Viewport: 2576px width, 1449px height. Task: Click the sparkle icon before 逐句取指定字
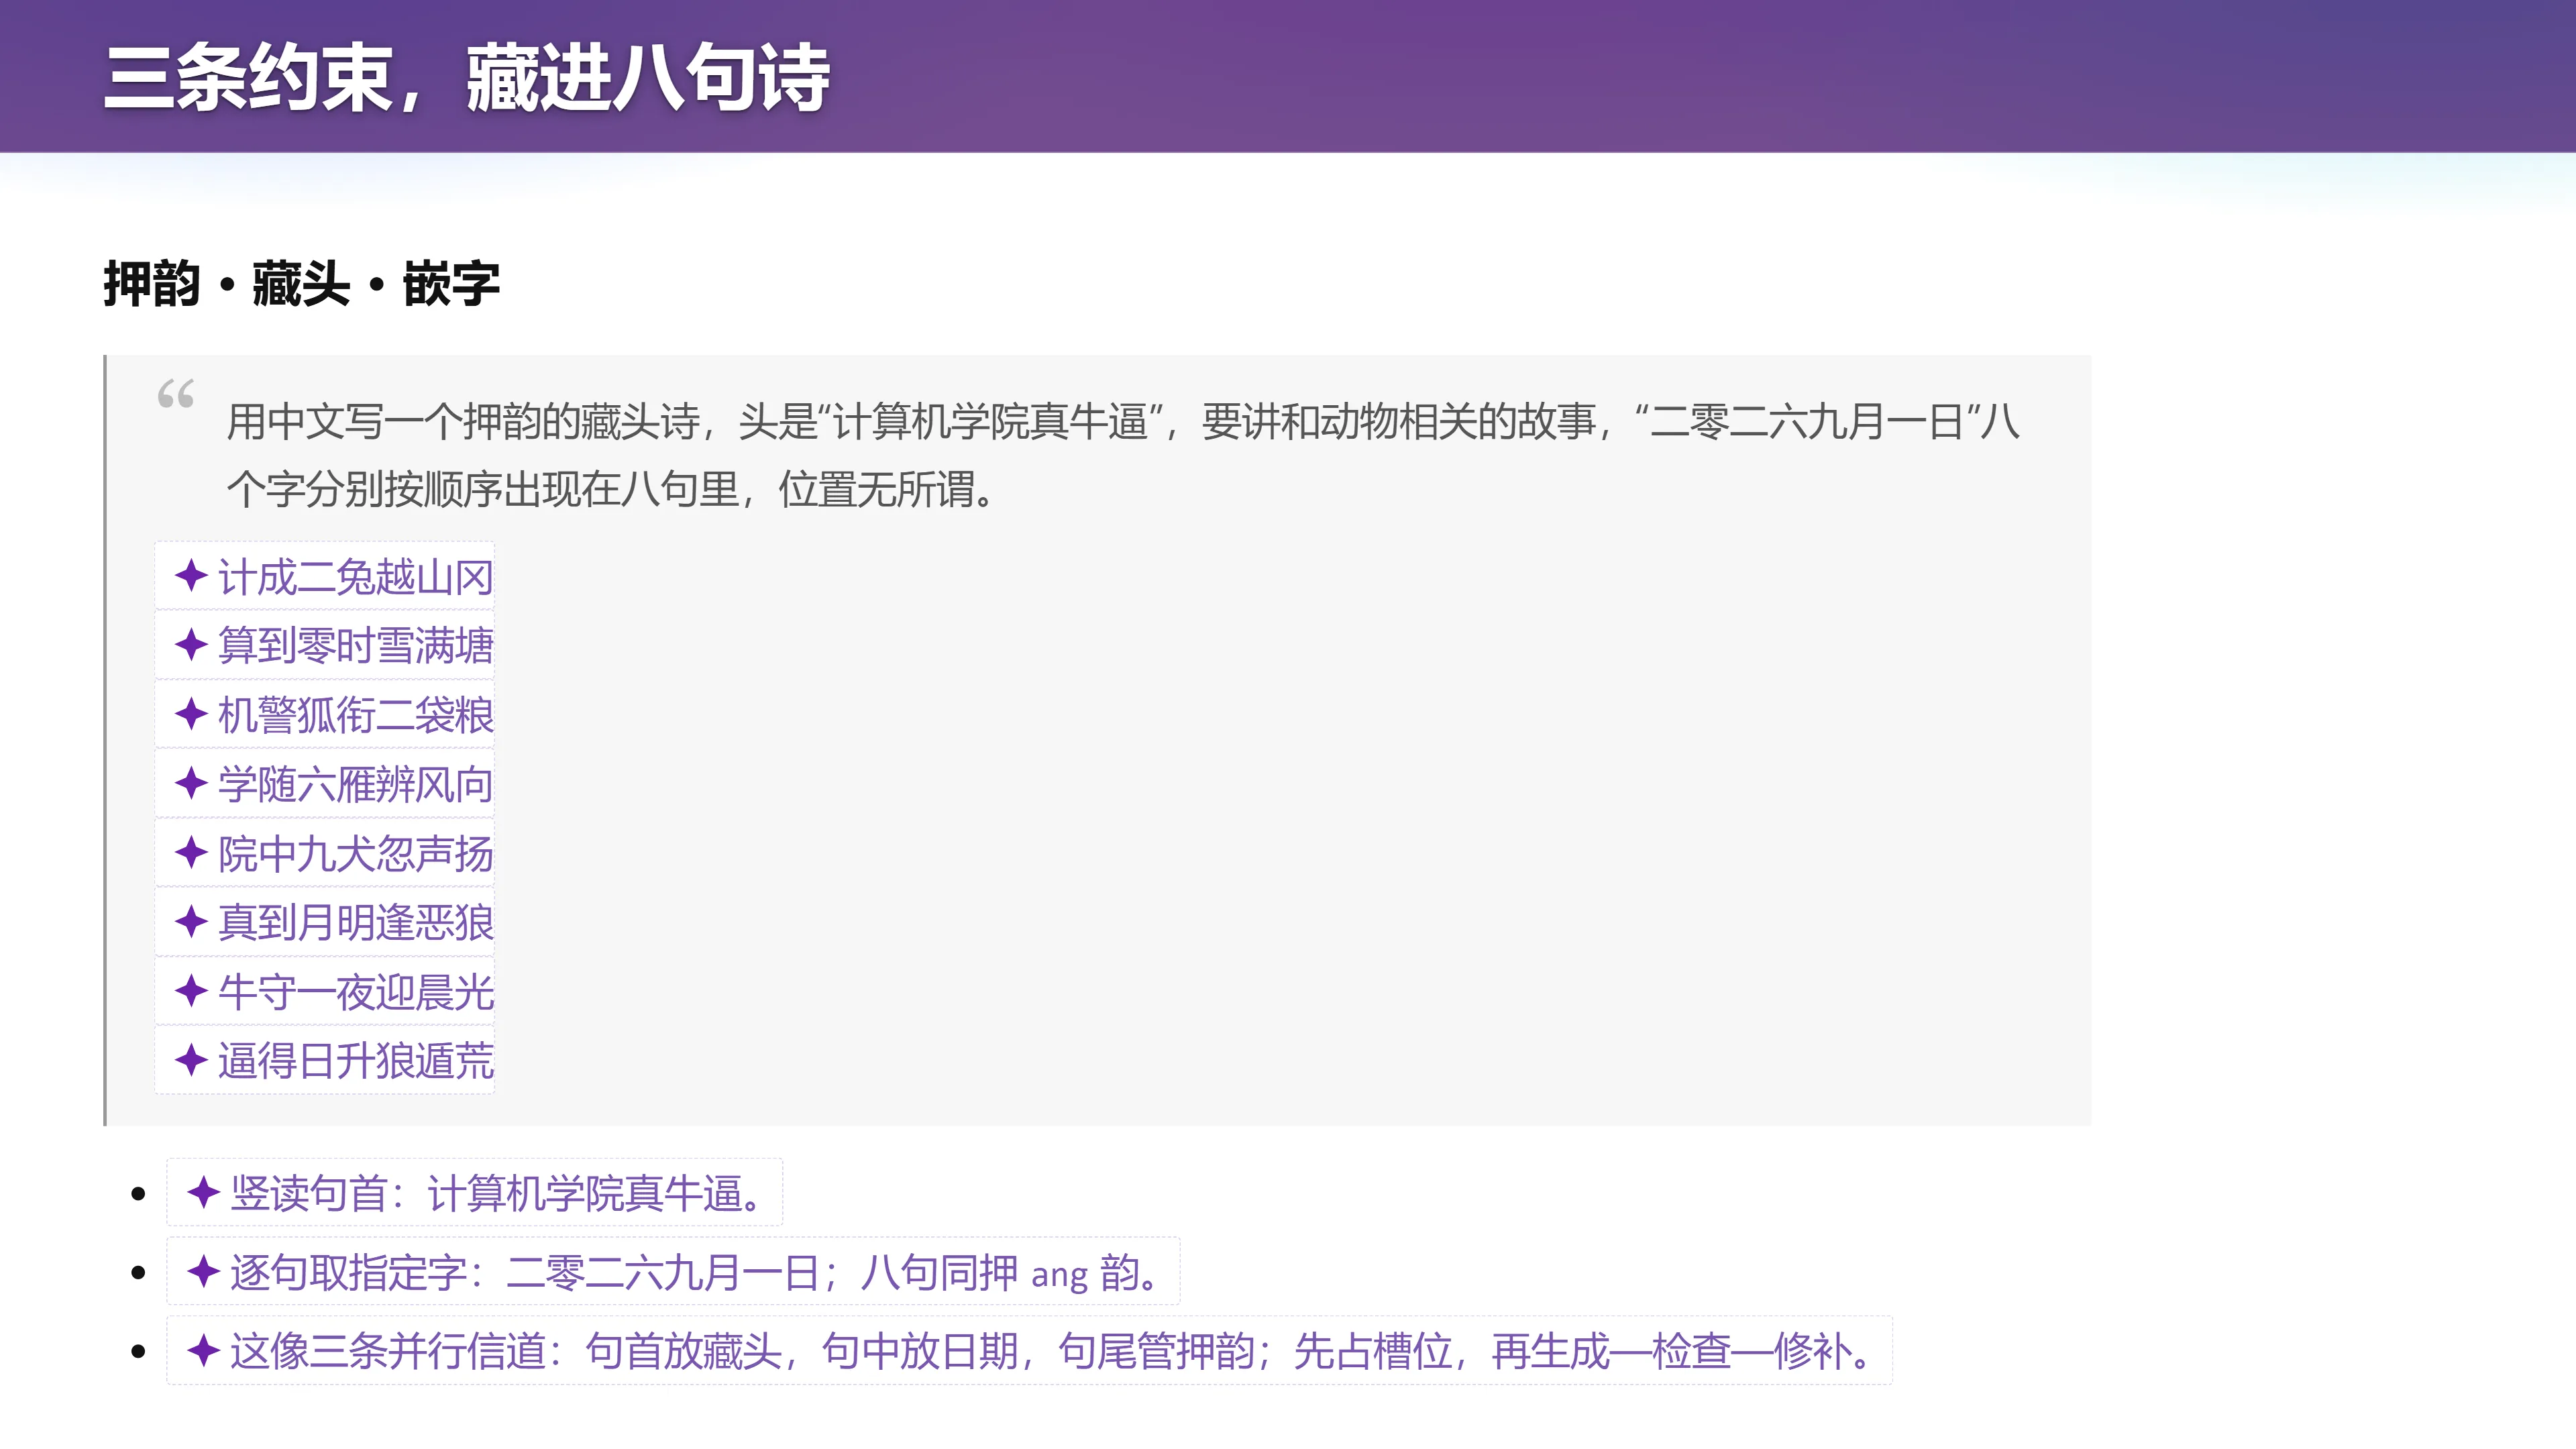[x=204, y=1272]
